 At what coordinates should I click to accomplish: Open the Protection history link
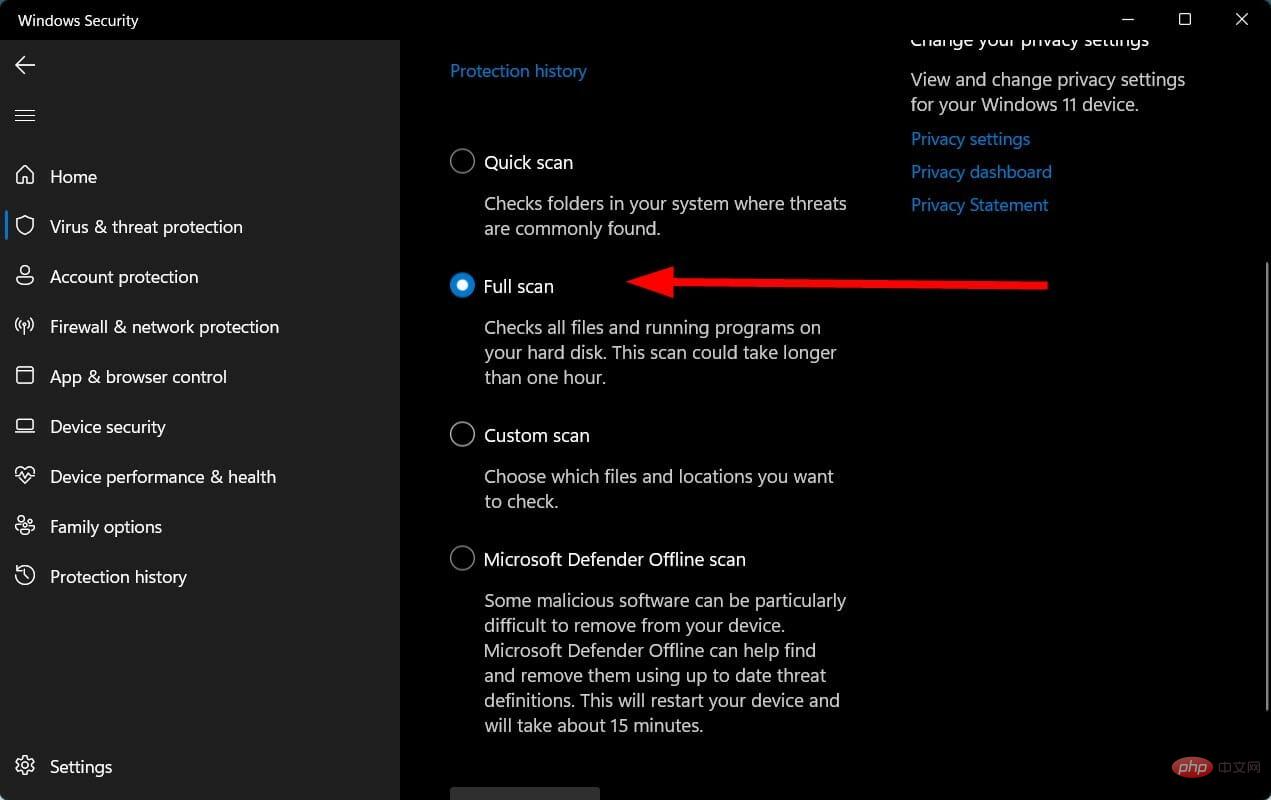point(518,71)
